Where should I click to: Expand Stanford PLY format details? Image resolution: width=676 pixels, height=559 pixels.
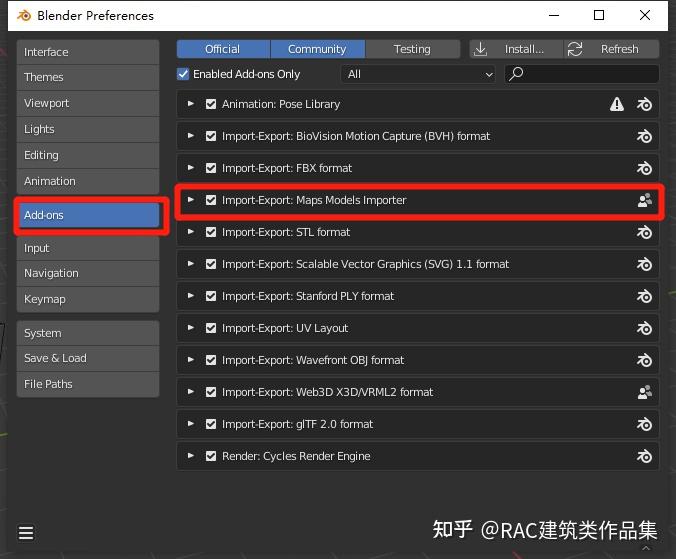[191, 296]
